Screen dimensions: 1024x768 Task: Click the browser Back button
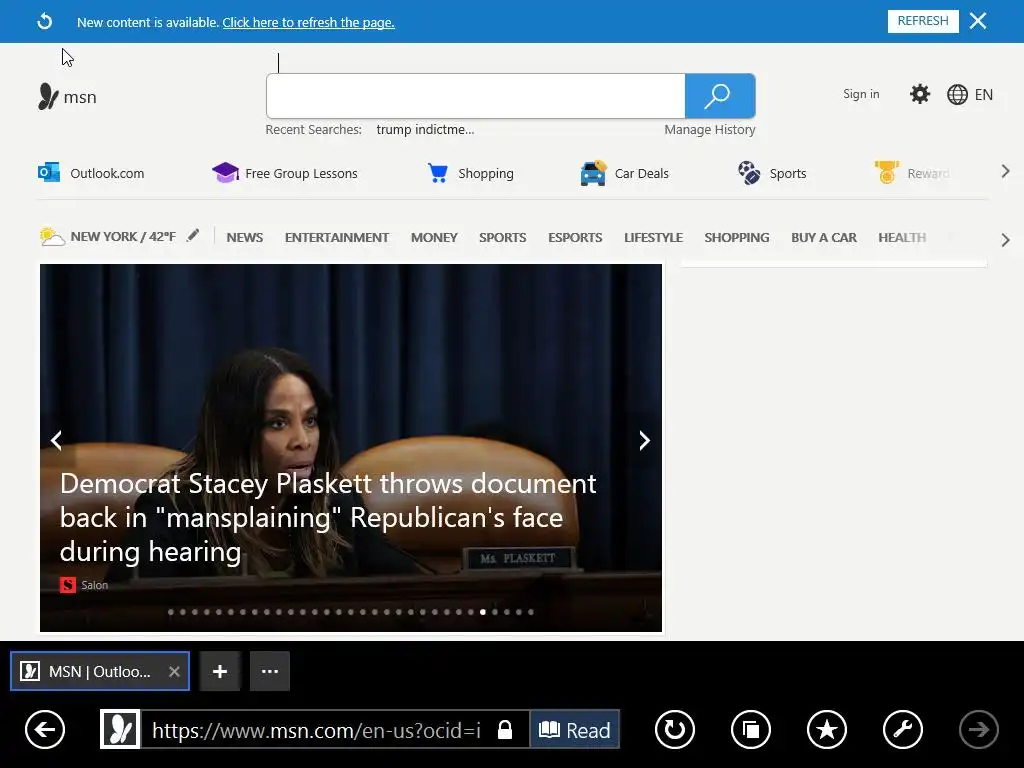[x=45, y=729]
